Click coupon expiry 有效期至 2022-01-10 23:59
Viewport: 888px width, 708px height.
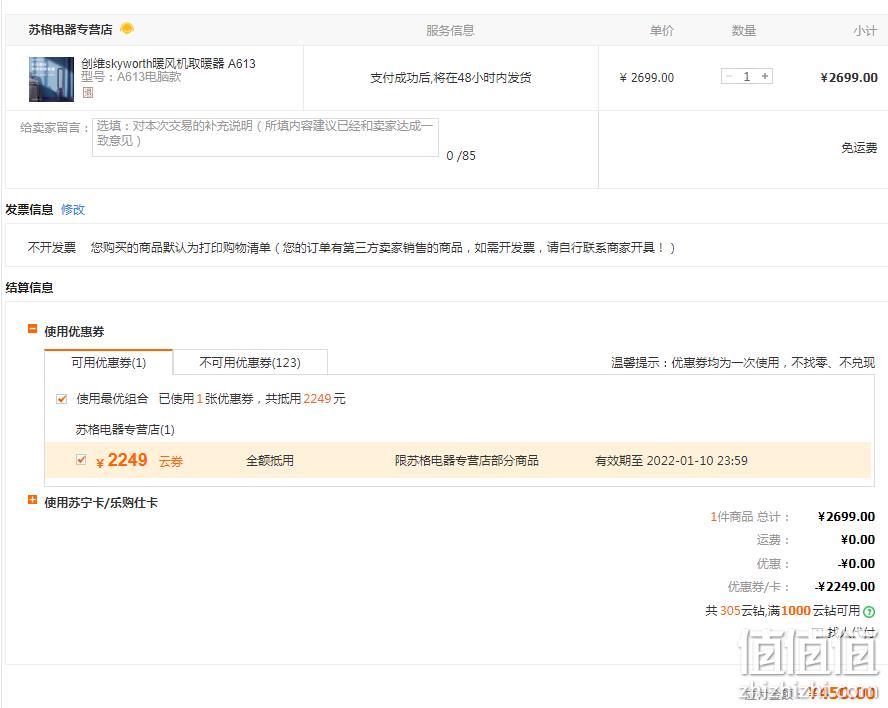point(671,461)
